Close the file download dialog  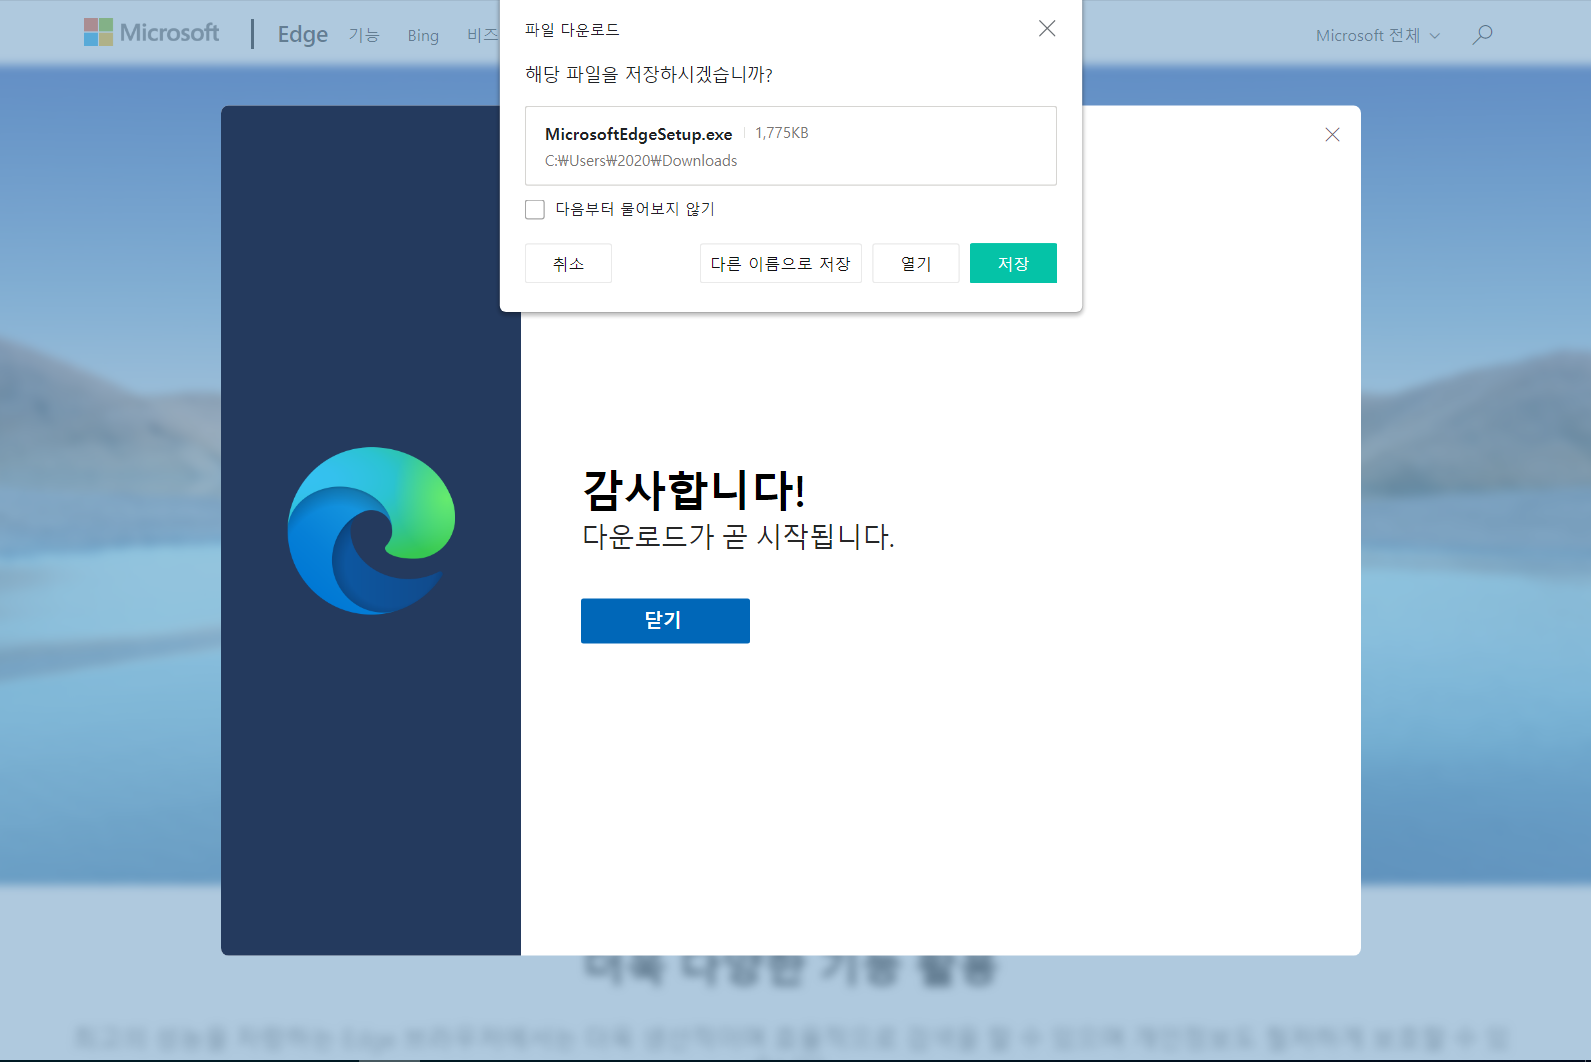[1047, 28]
